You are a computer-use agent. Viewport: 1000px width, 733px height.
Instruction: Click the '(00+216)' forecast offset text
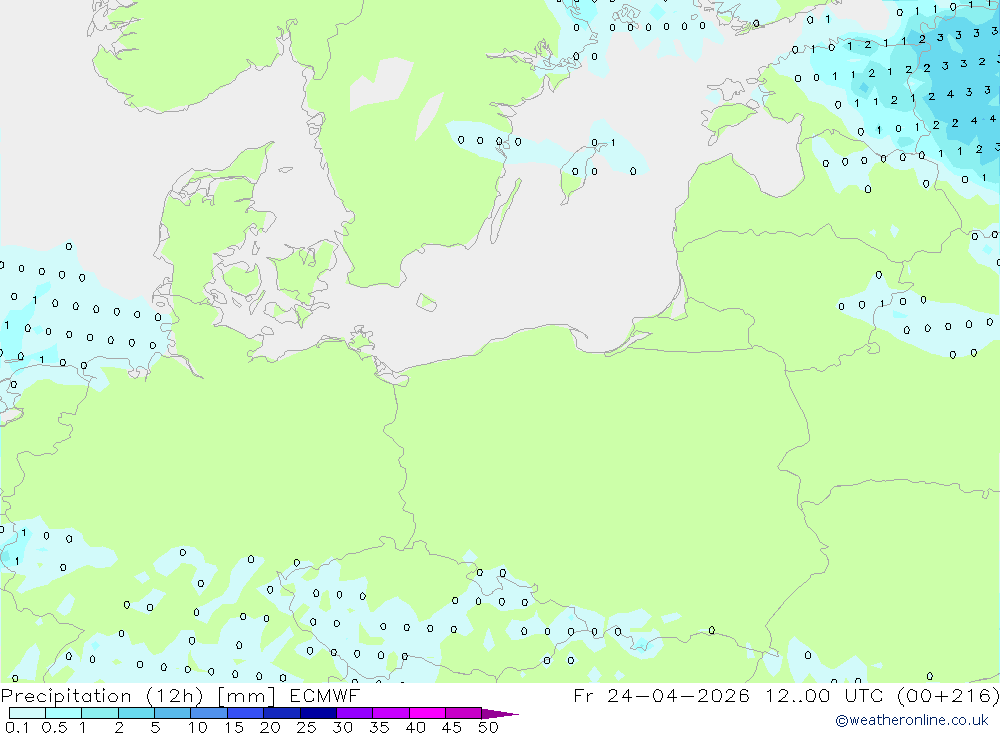pyautogui.click(x=948, y=696)
